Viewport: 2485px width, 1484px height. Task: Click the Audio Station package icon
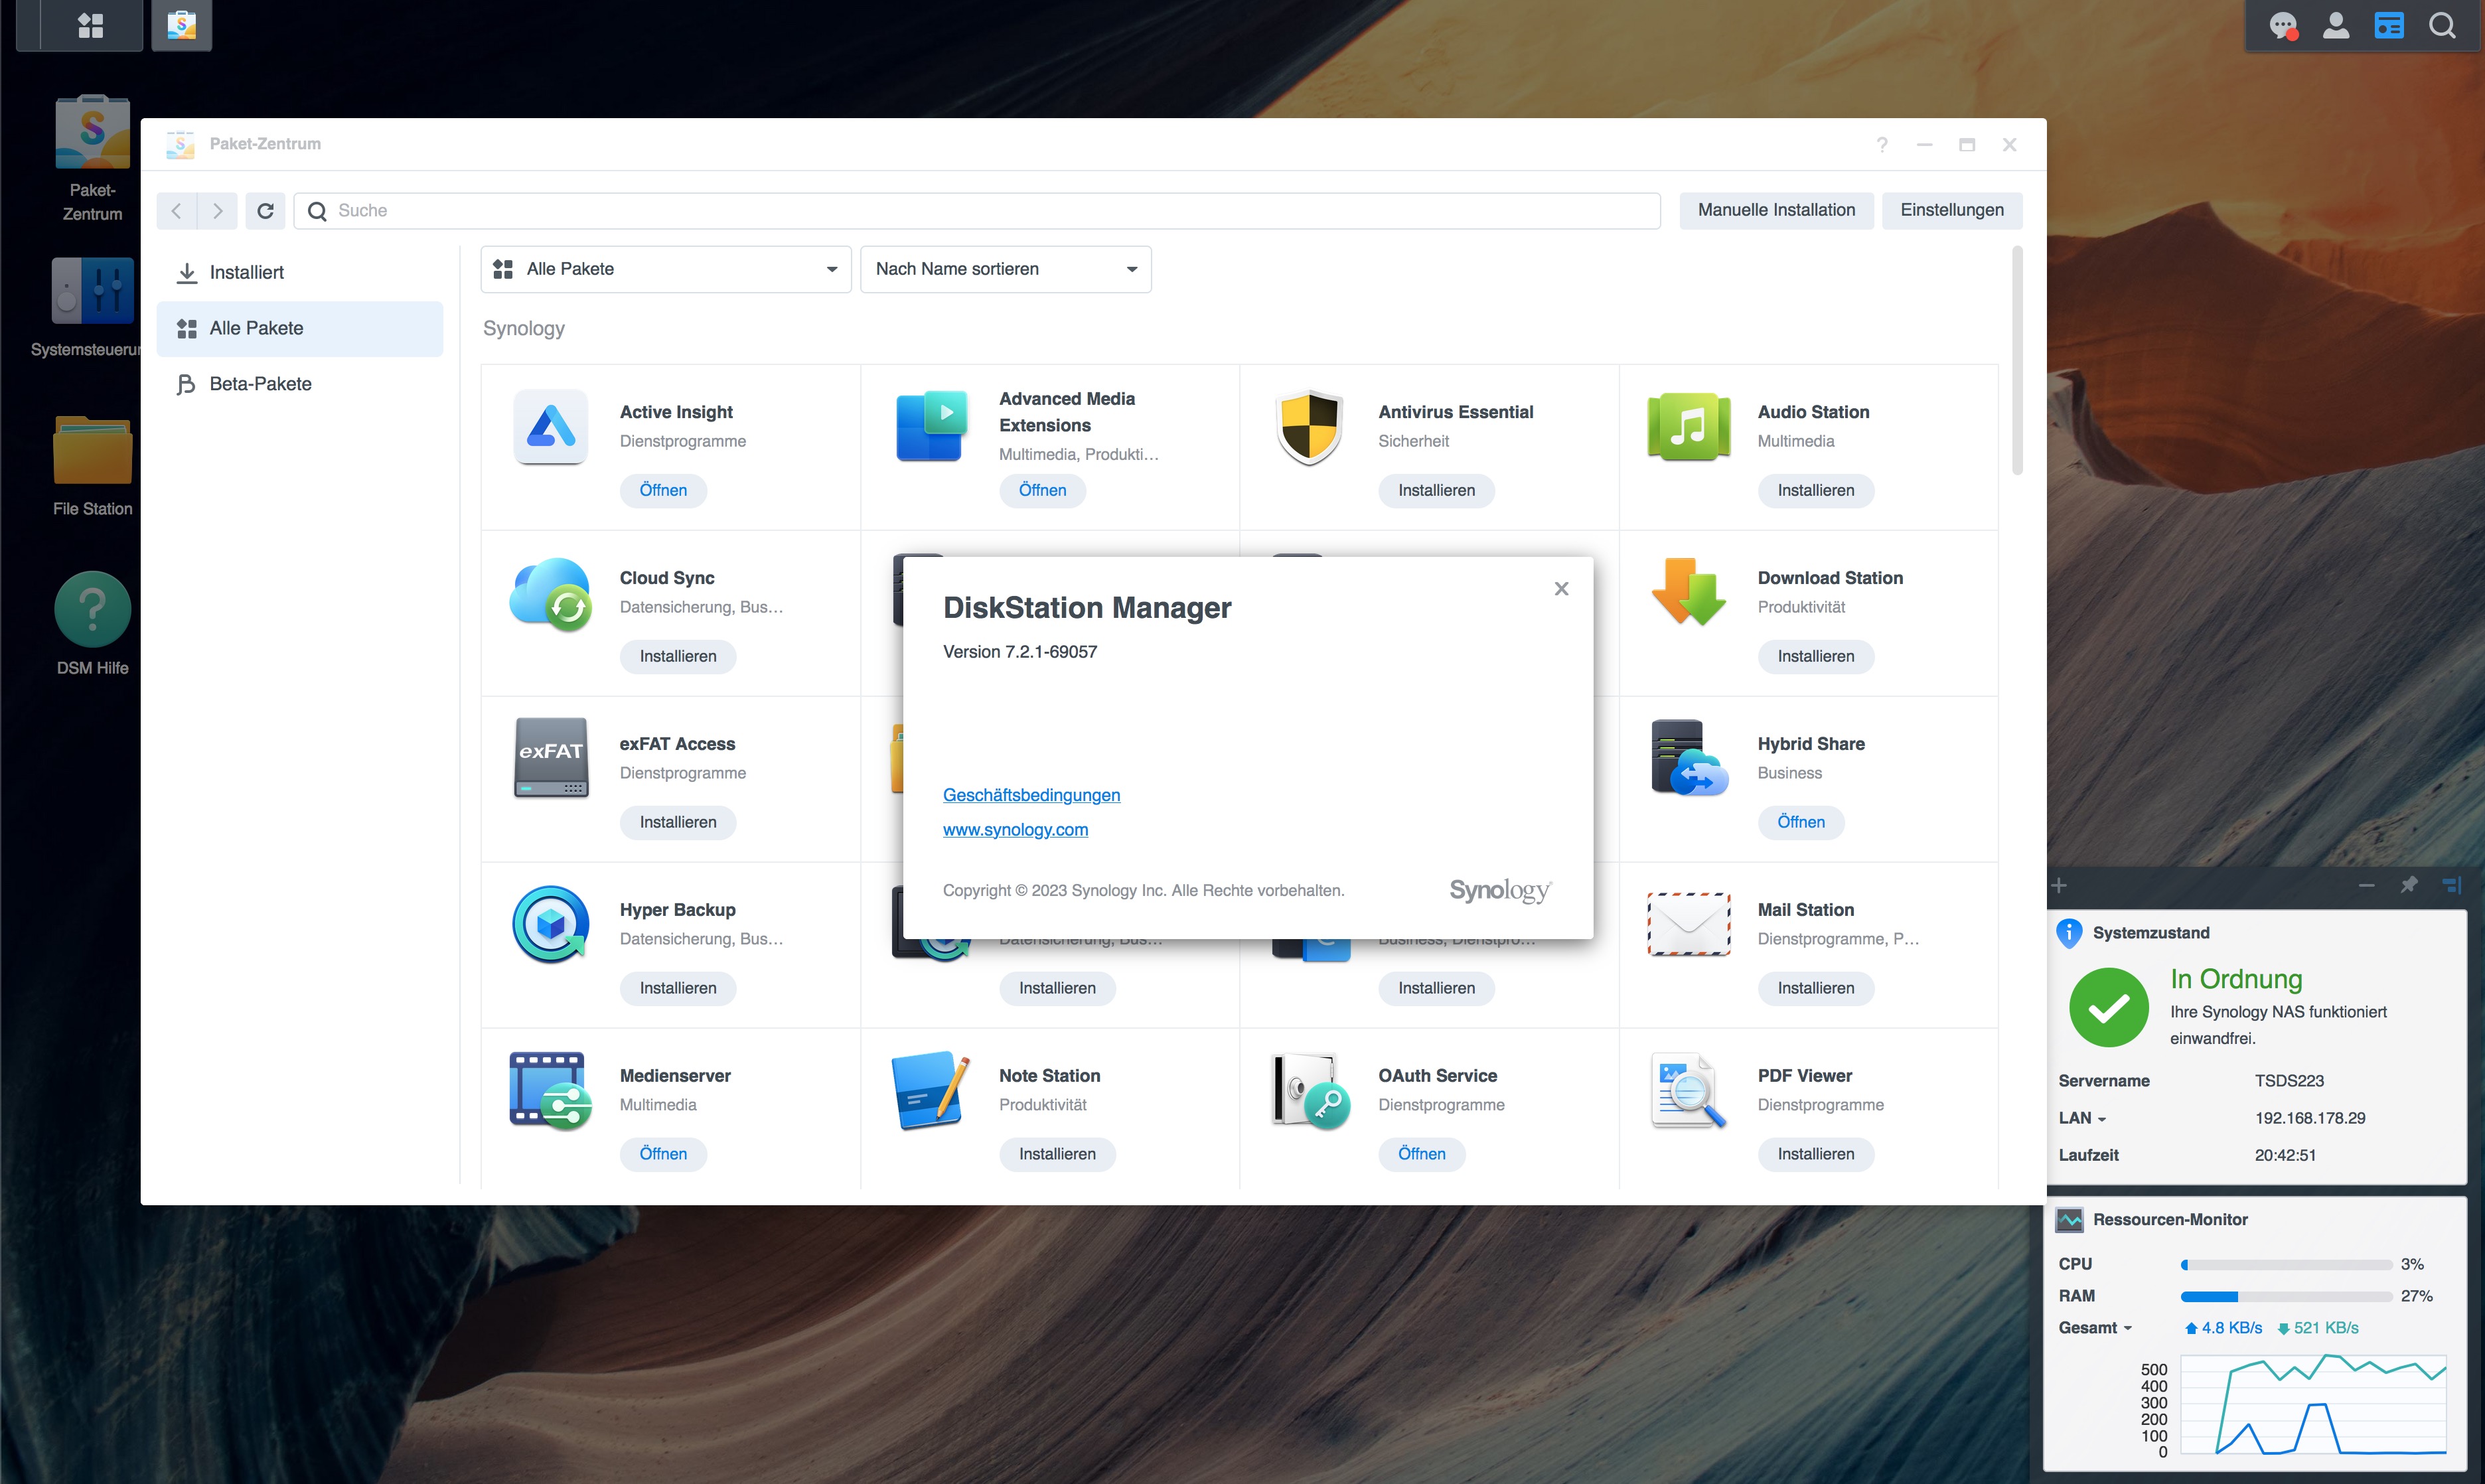[x=1688, y=427]
